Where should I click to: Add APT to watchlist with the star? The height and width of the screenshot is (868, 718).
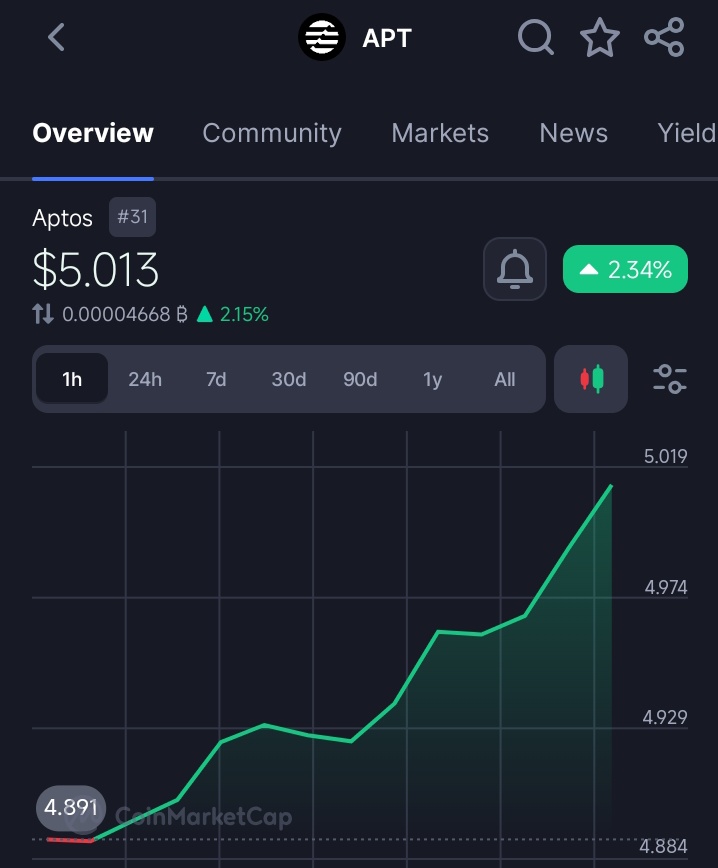[600, 37]
